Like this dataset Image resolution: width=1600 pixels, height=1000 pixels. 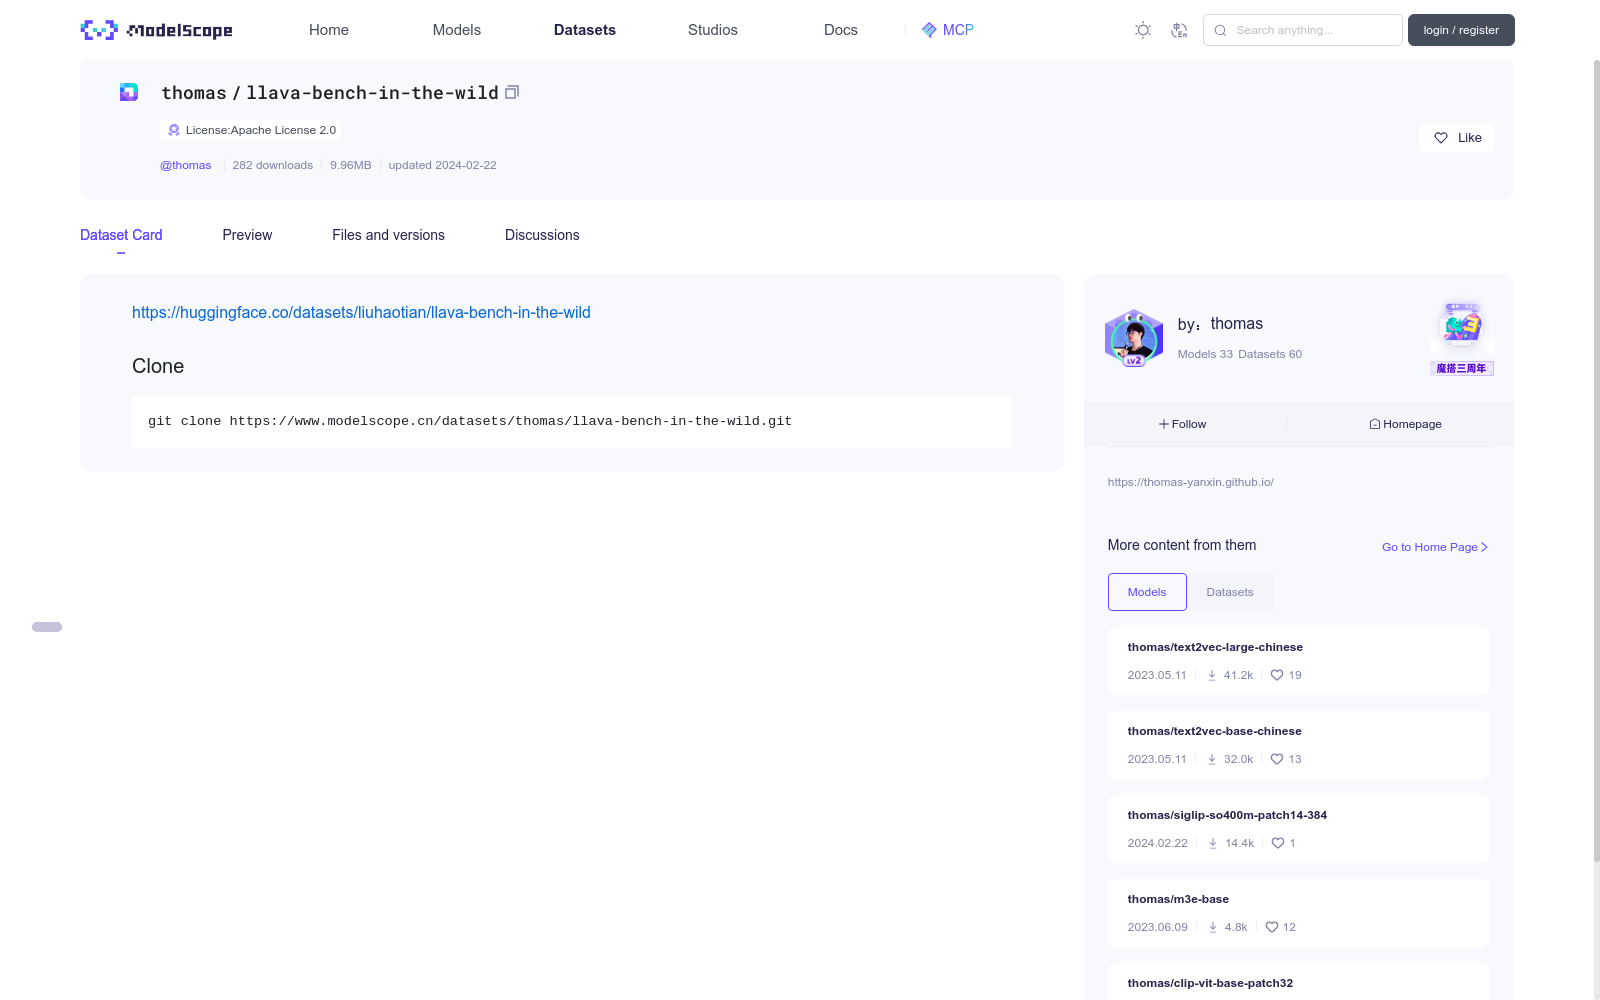1456,138
